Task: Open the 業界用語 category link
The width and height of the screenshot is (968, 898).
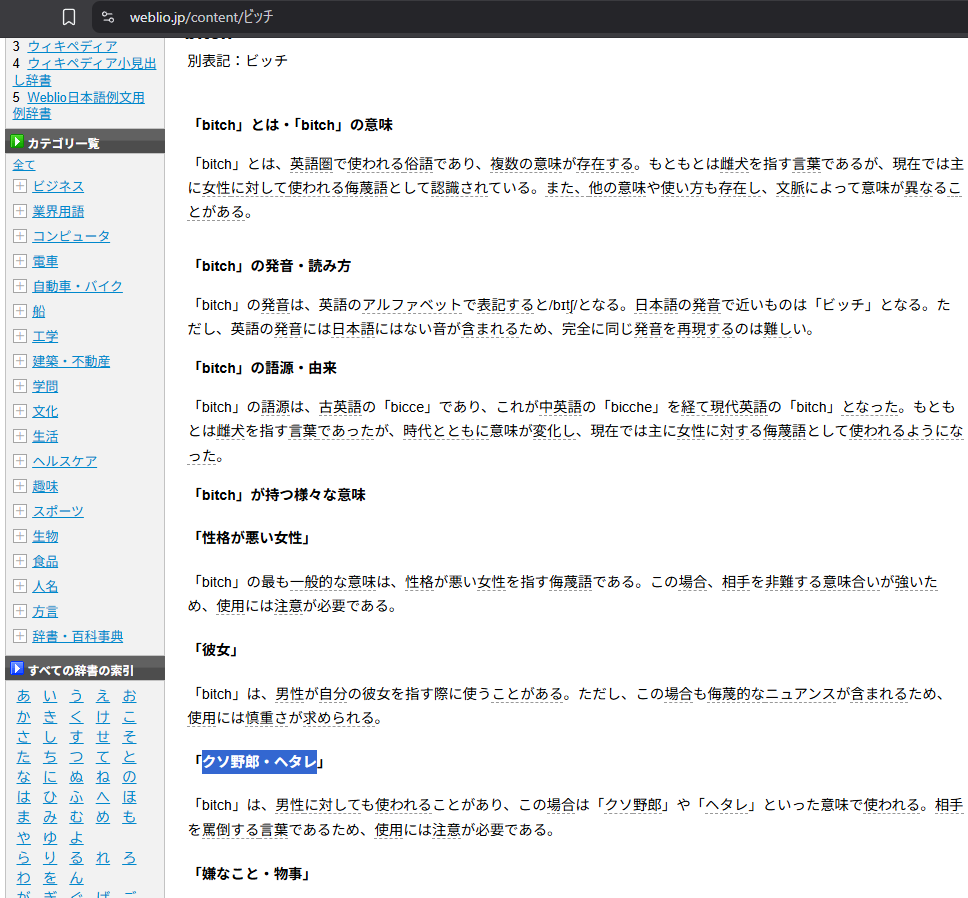Action: click(58, 211)
